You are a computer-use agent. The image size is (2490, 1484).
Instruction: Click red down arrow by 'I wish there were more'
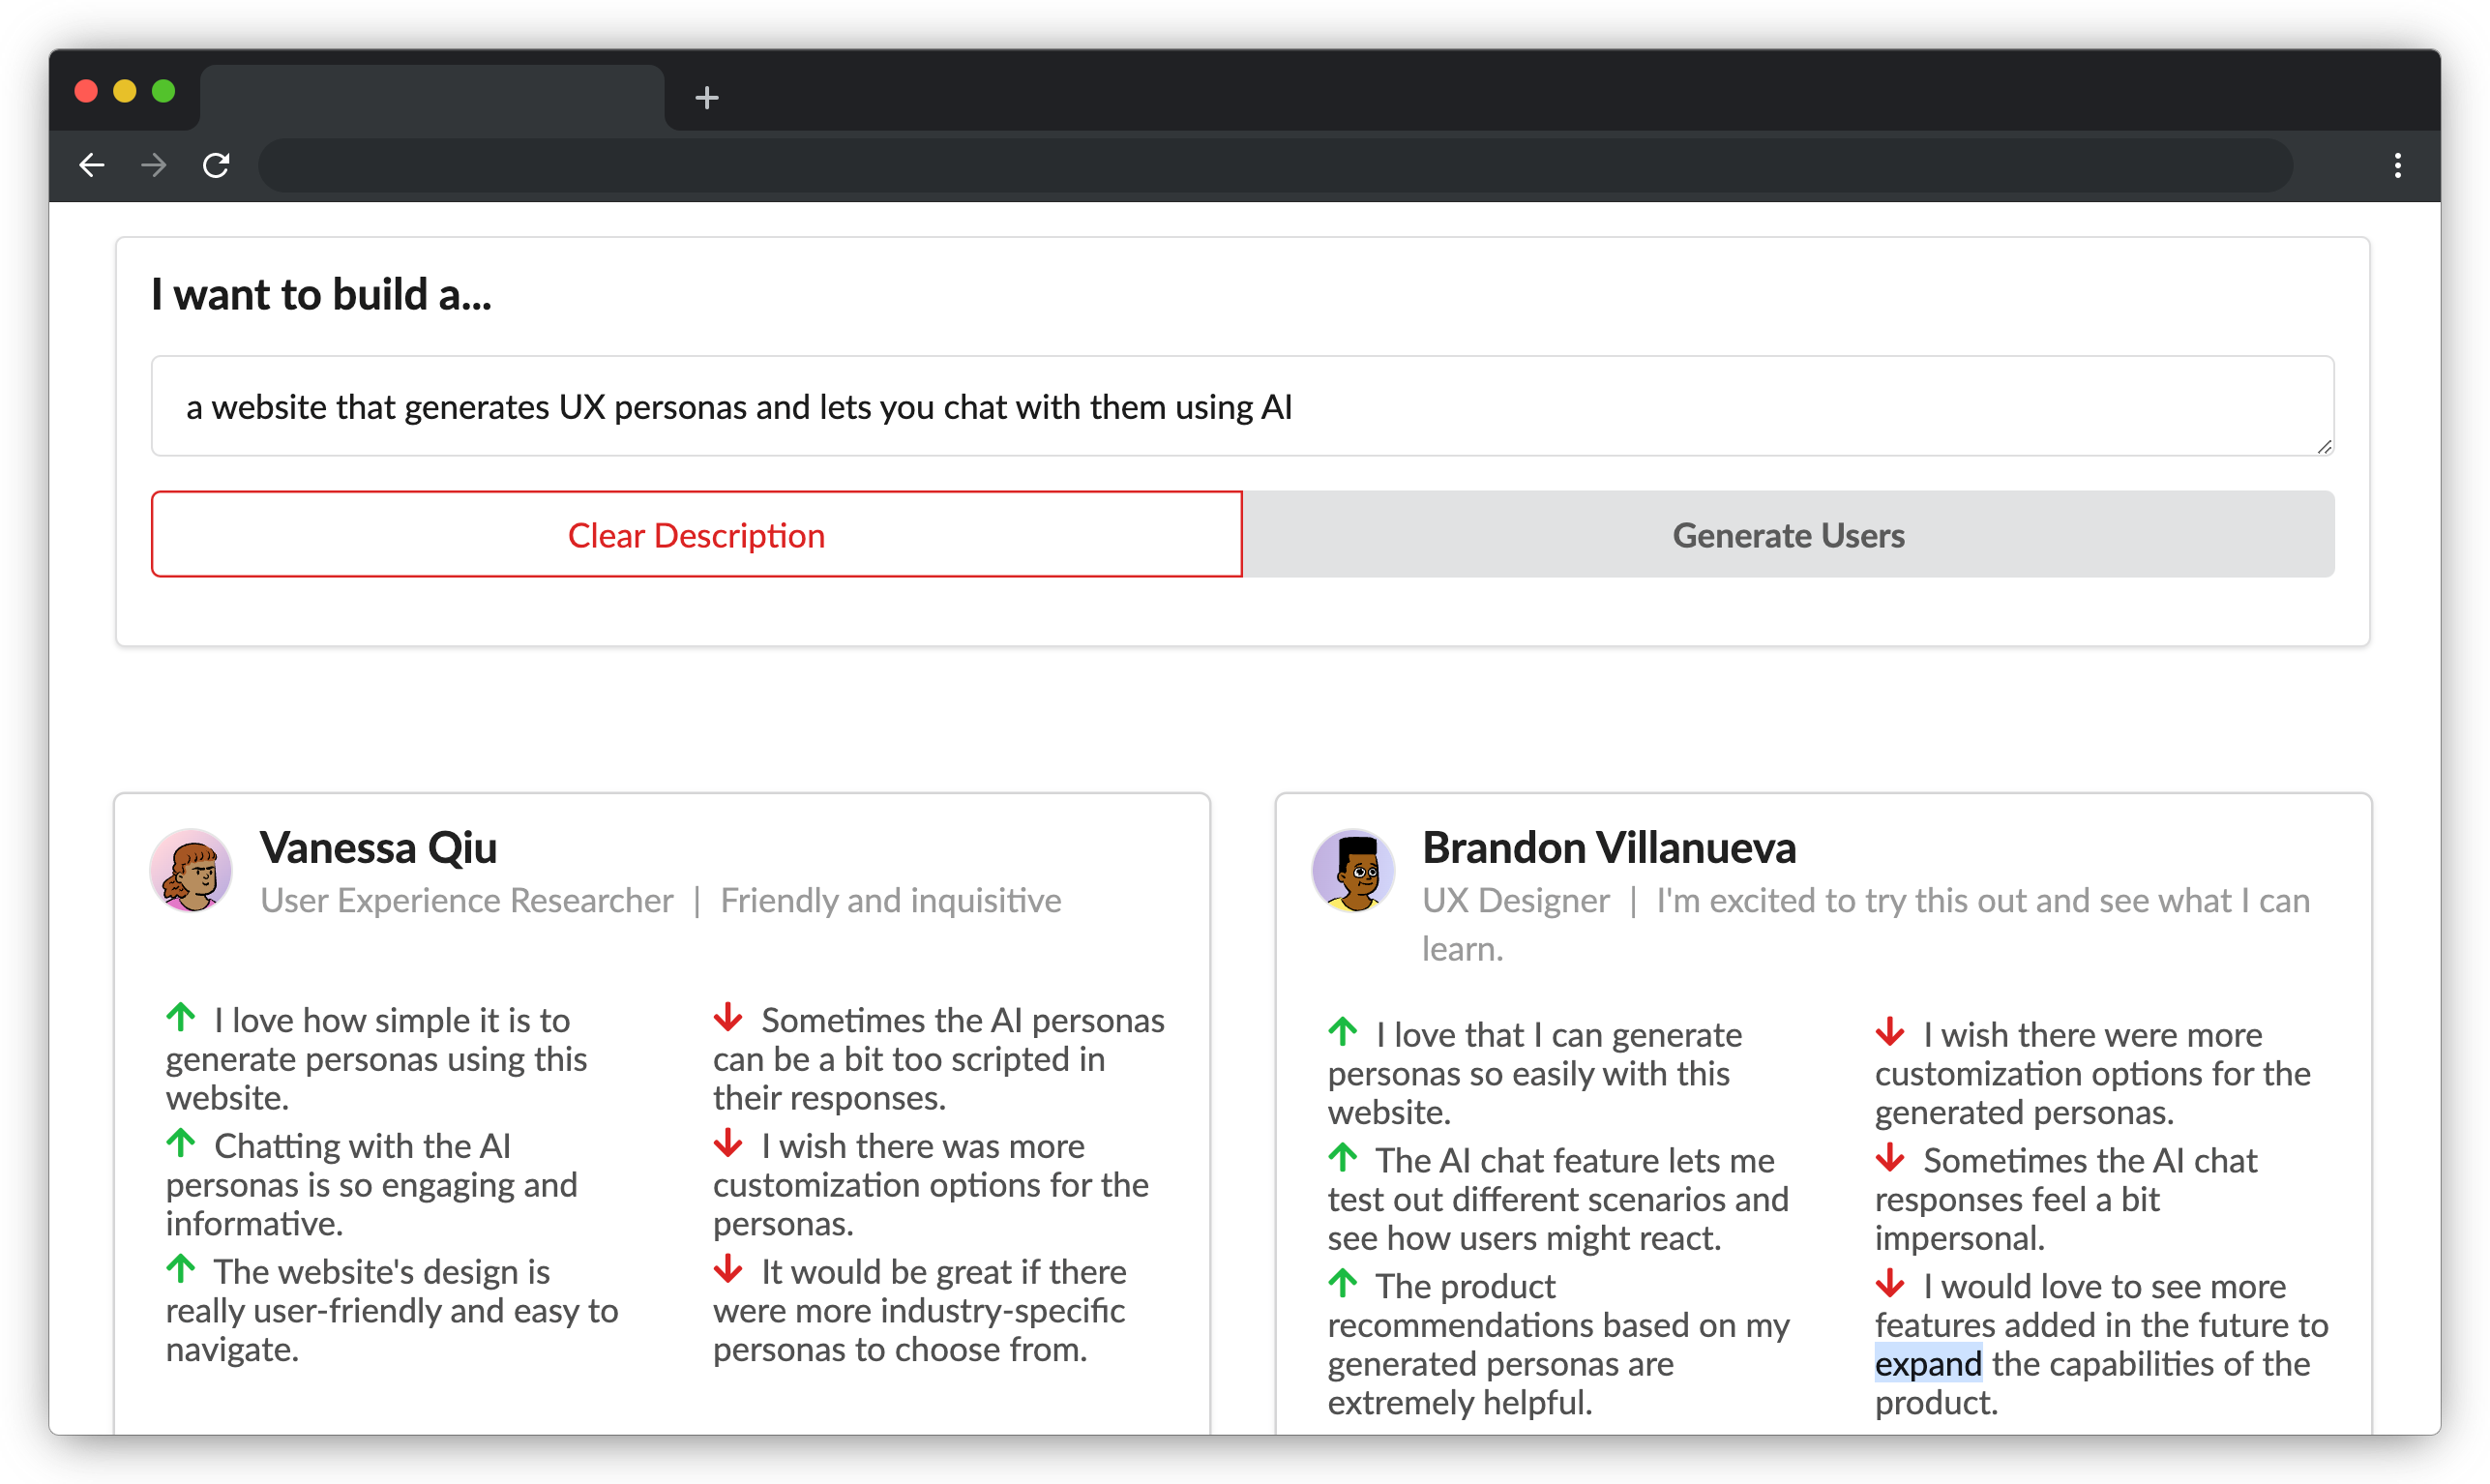[x=1890, y=1032]
